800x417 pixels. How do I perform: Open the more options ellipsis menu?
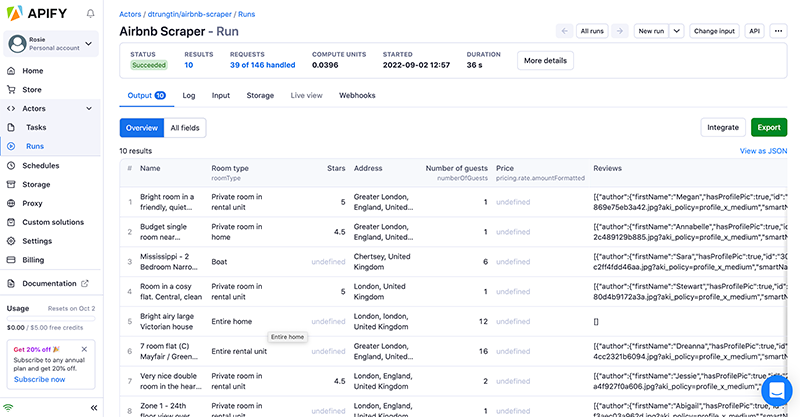pyautogui.click(x=778, y=31)
